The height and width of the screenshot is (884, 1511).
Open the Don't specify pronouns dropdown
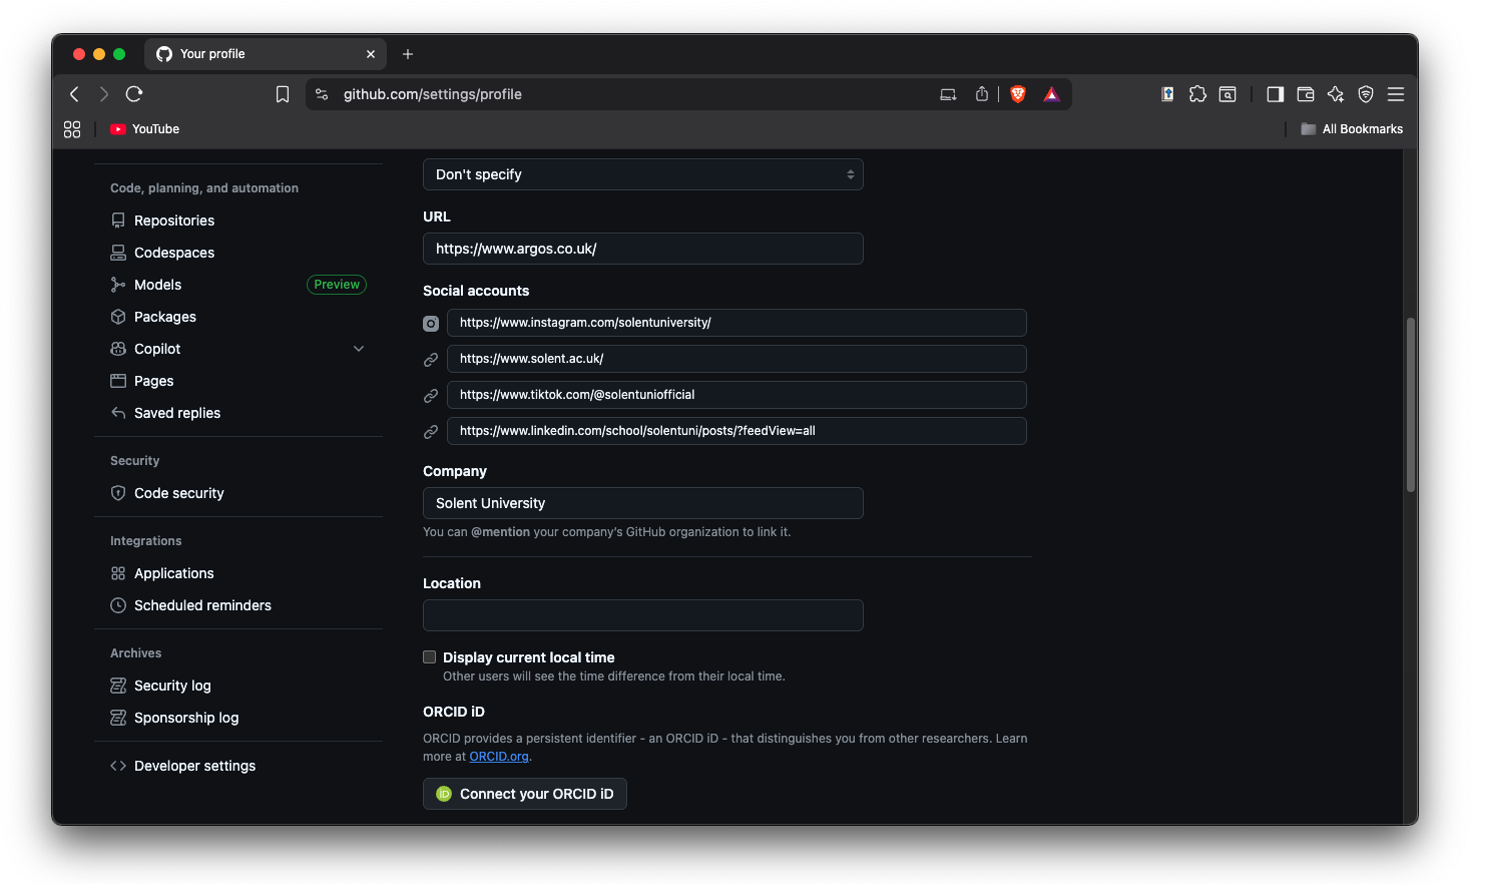(642, 174)
